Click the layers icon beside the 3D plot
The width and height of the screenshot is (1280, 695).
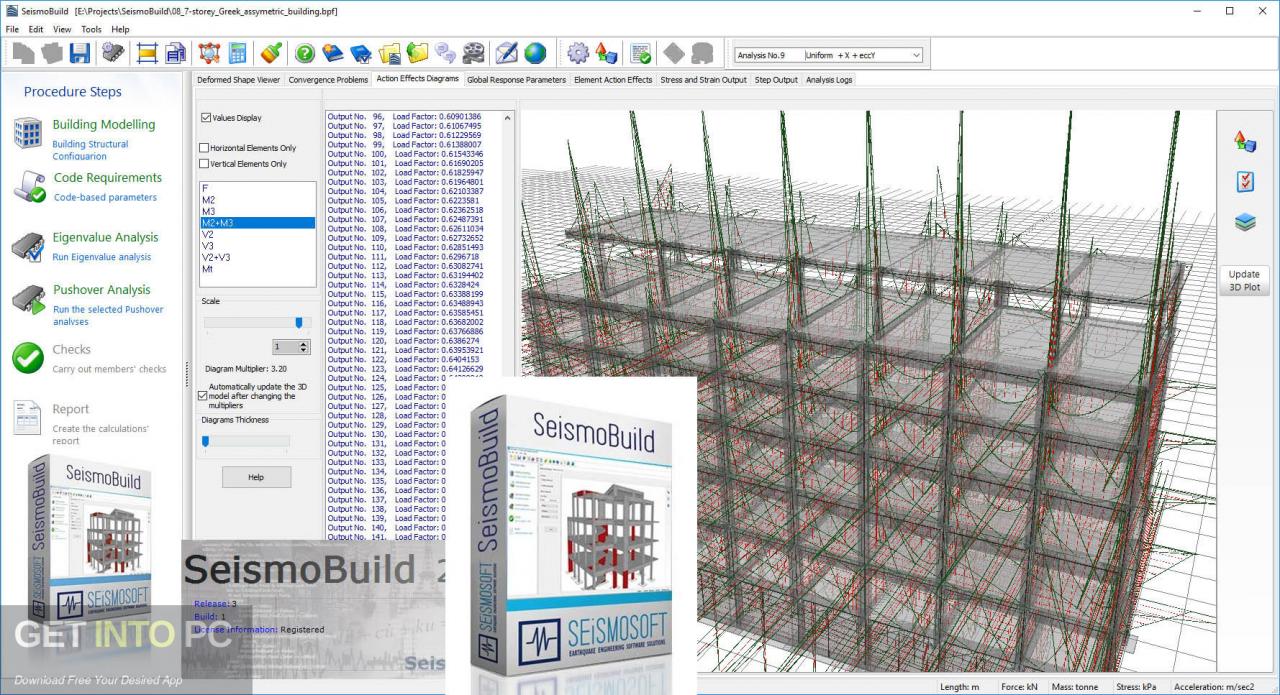point(1245,222)
